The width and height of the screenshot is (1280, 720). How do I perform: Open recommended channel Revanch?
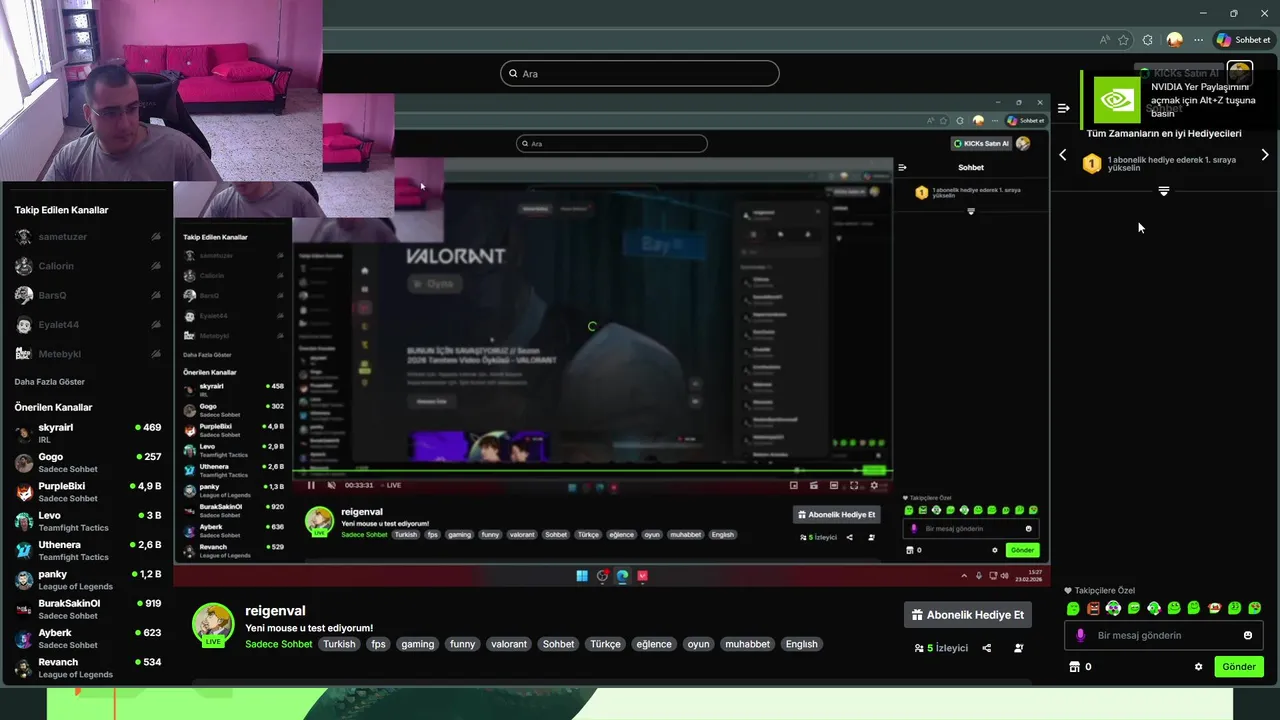[88, 667]
